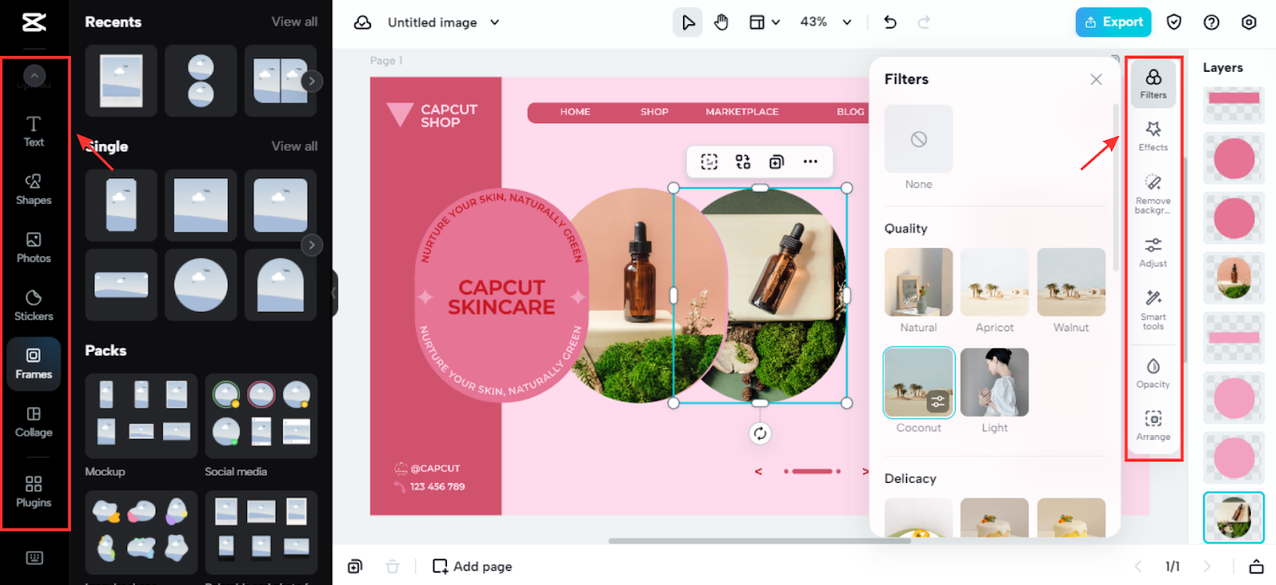Open the Filters tool in right toolbar
The image size is (1276, 585).
pyautogui.click(x=1153, y=84)
